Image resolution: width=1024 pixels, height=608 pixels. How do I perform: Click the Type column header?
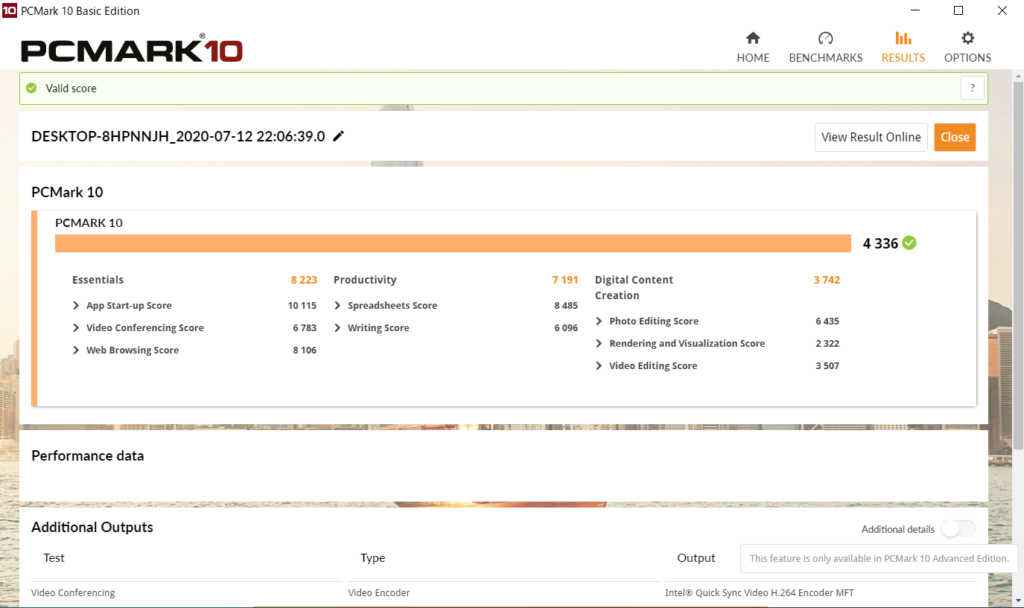coord(372,558)
